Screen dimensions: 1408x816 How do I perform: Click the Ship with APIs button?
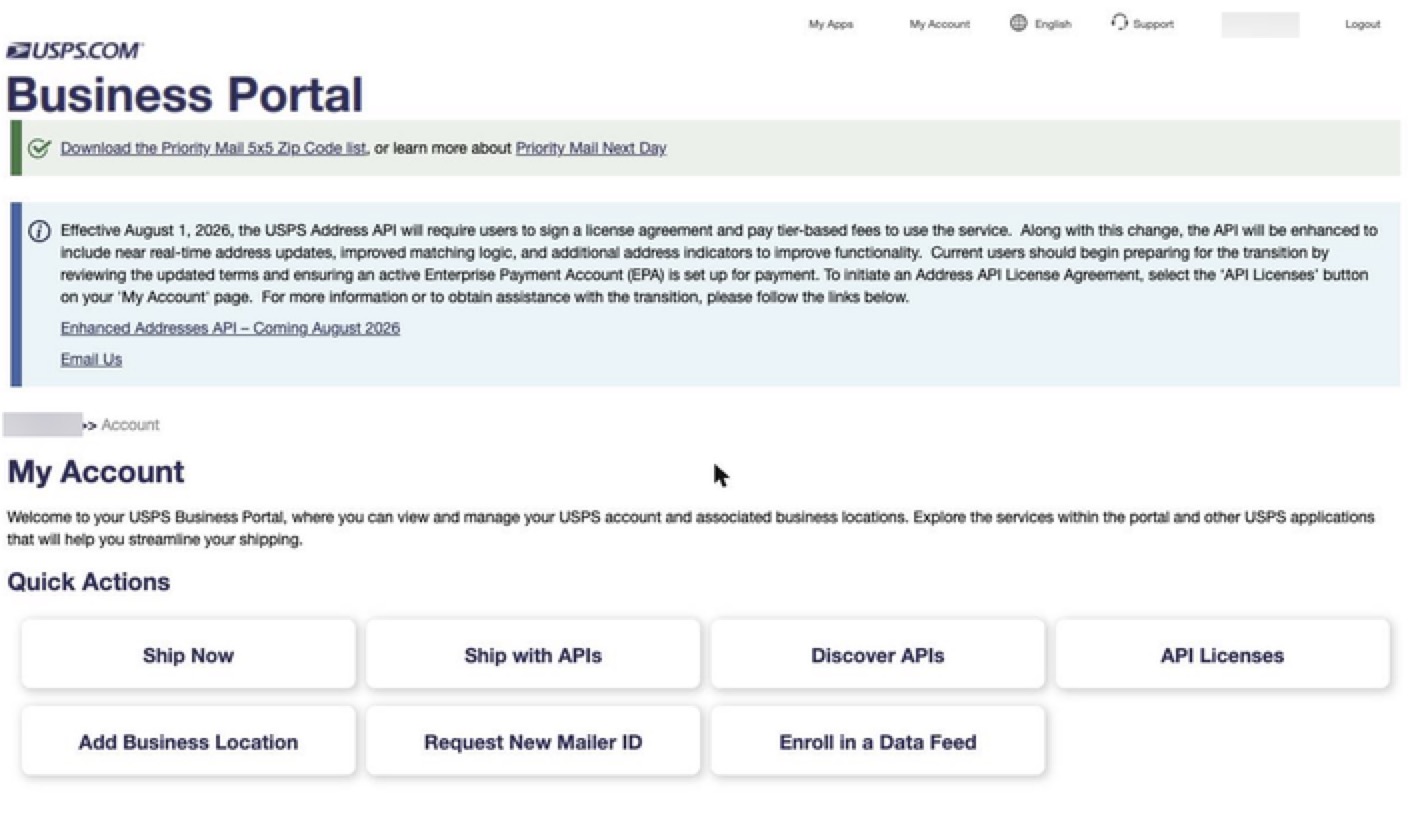point(533,655)
